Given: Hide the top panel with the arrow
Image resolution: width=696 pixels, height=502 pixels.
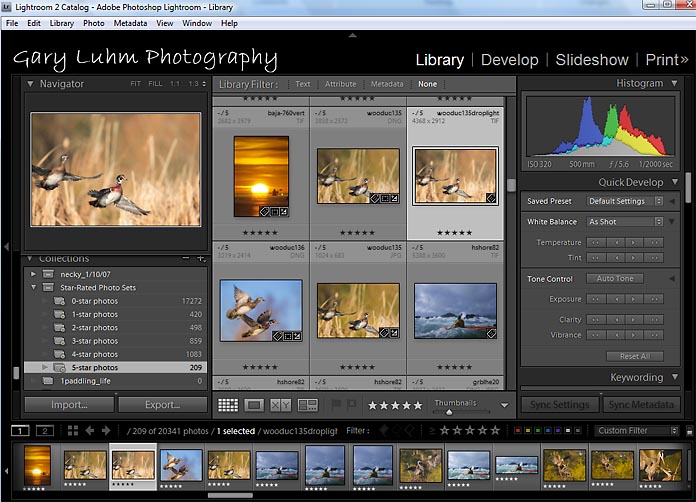Looking at the screenshot, I should [x=352, y=35].
